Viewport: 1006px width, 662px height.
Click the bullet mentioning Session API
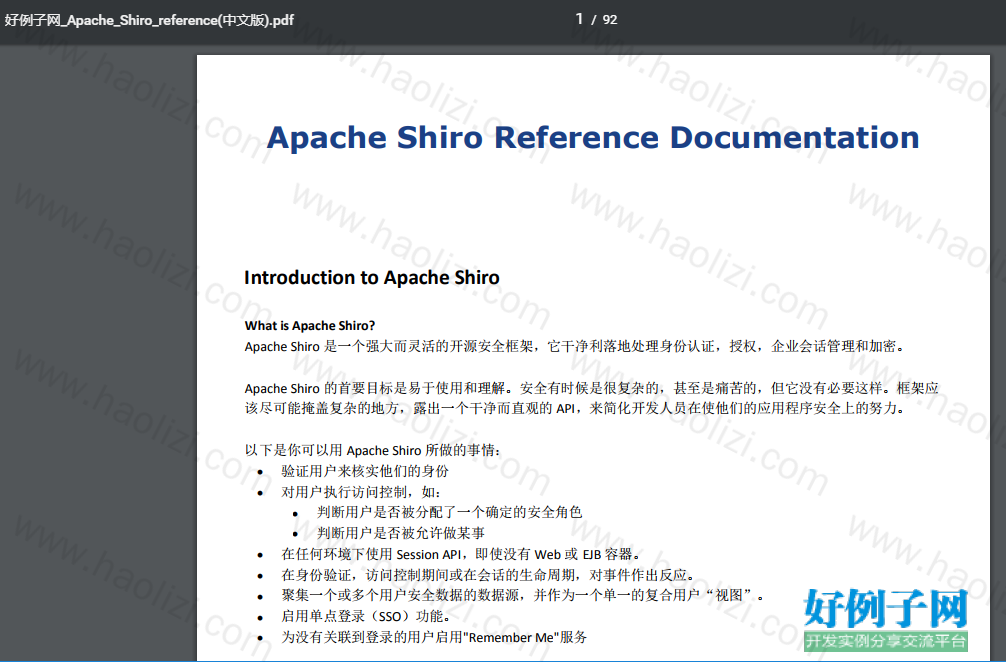pos(461,554)
